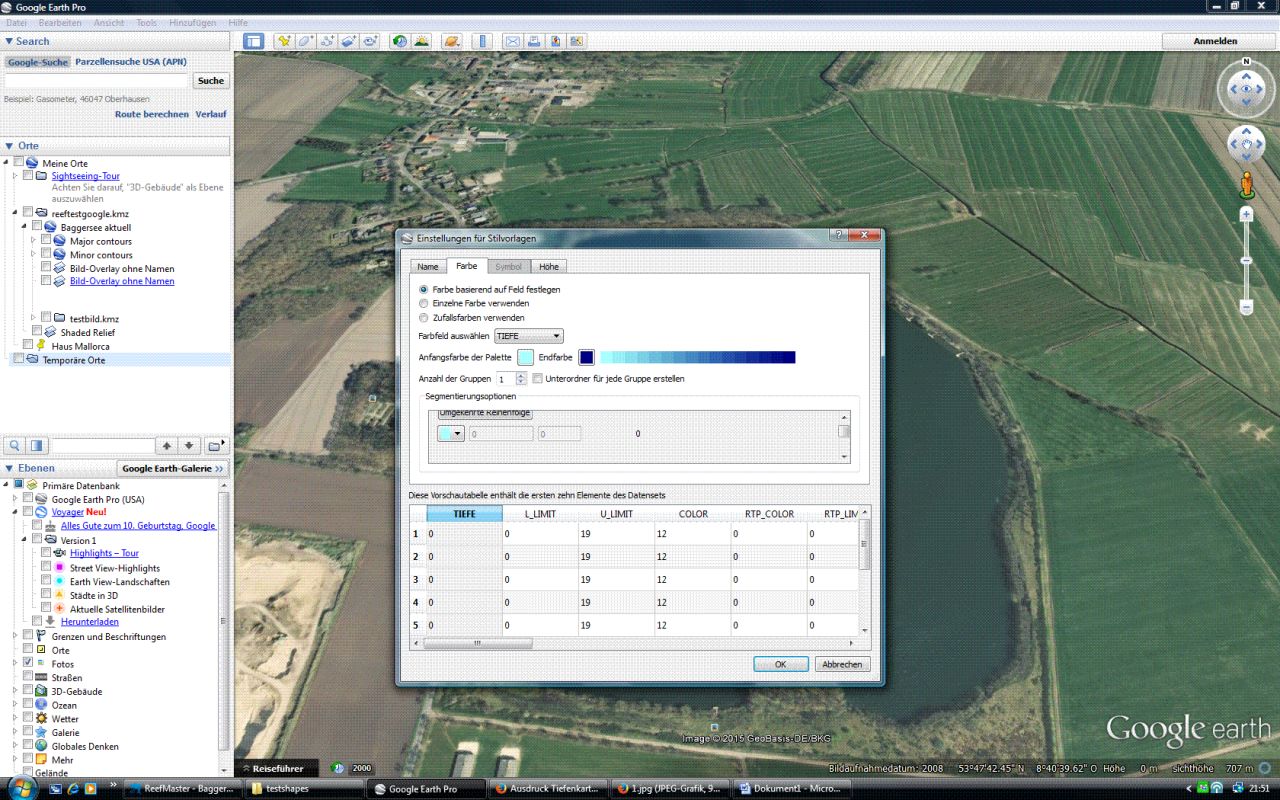The image size is (1280, 800).
Task: Switch to the Höhe tab
Action: coord(549,266)
